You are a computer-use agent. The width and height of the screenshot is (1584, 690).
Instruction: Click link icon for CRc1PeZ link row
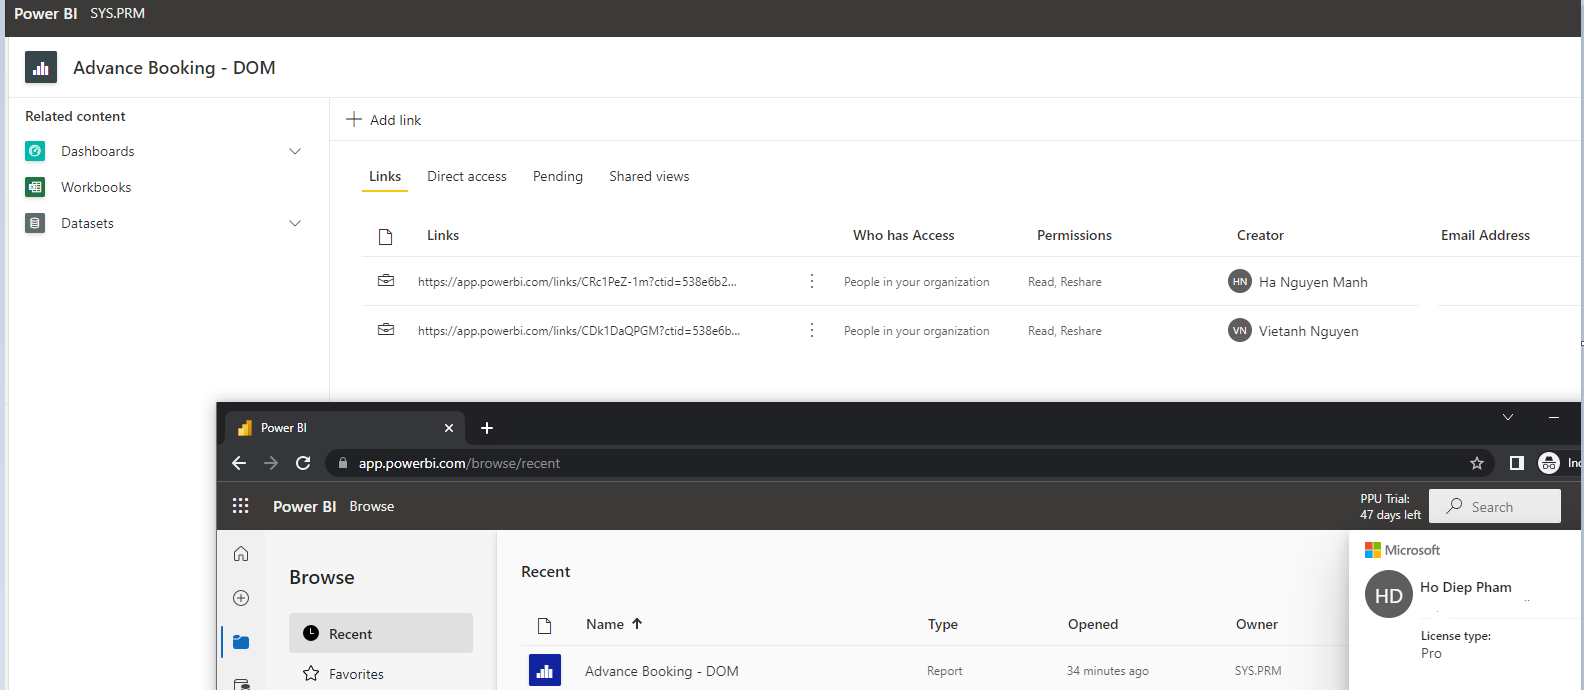[x=386, y=281]
